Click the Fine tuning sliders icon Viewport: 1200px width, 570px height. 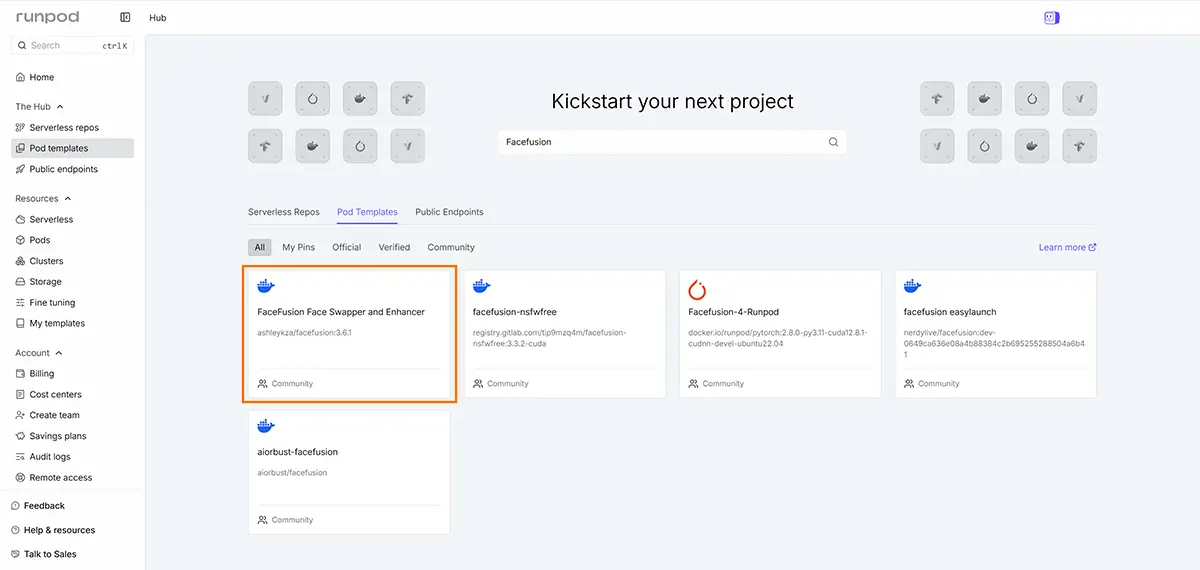pyautogui.click(x=20, y=302)
